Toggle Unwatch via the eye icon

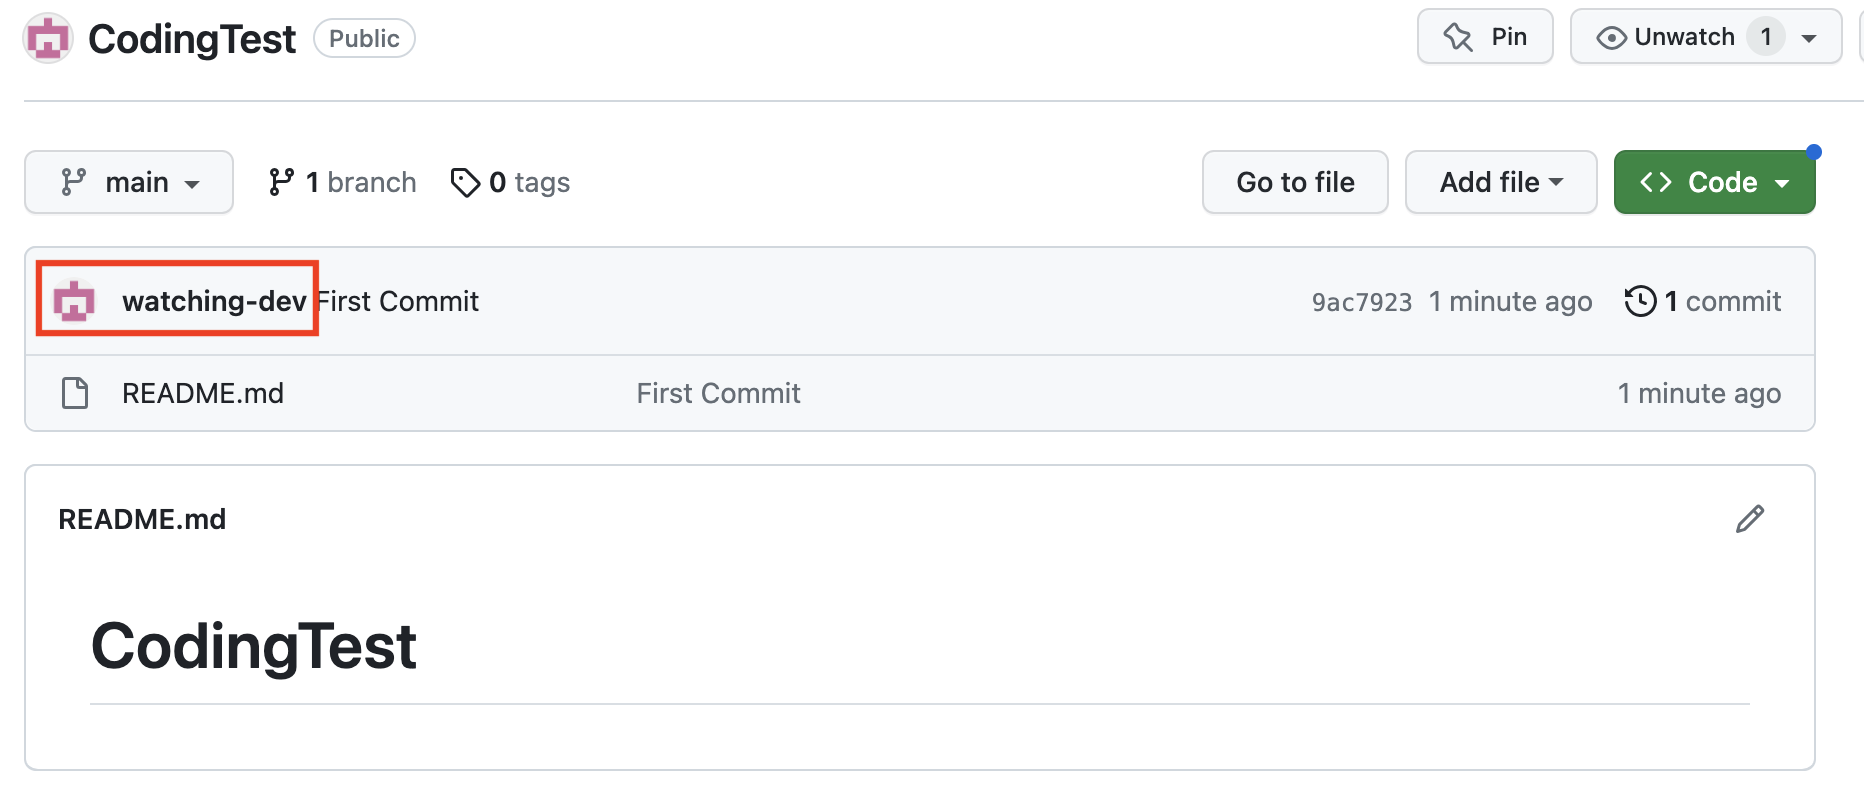(x=1611, y=38)
